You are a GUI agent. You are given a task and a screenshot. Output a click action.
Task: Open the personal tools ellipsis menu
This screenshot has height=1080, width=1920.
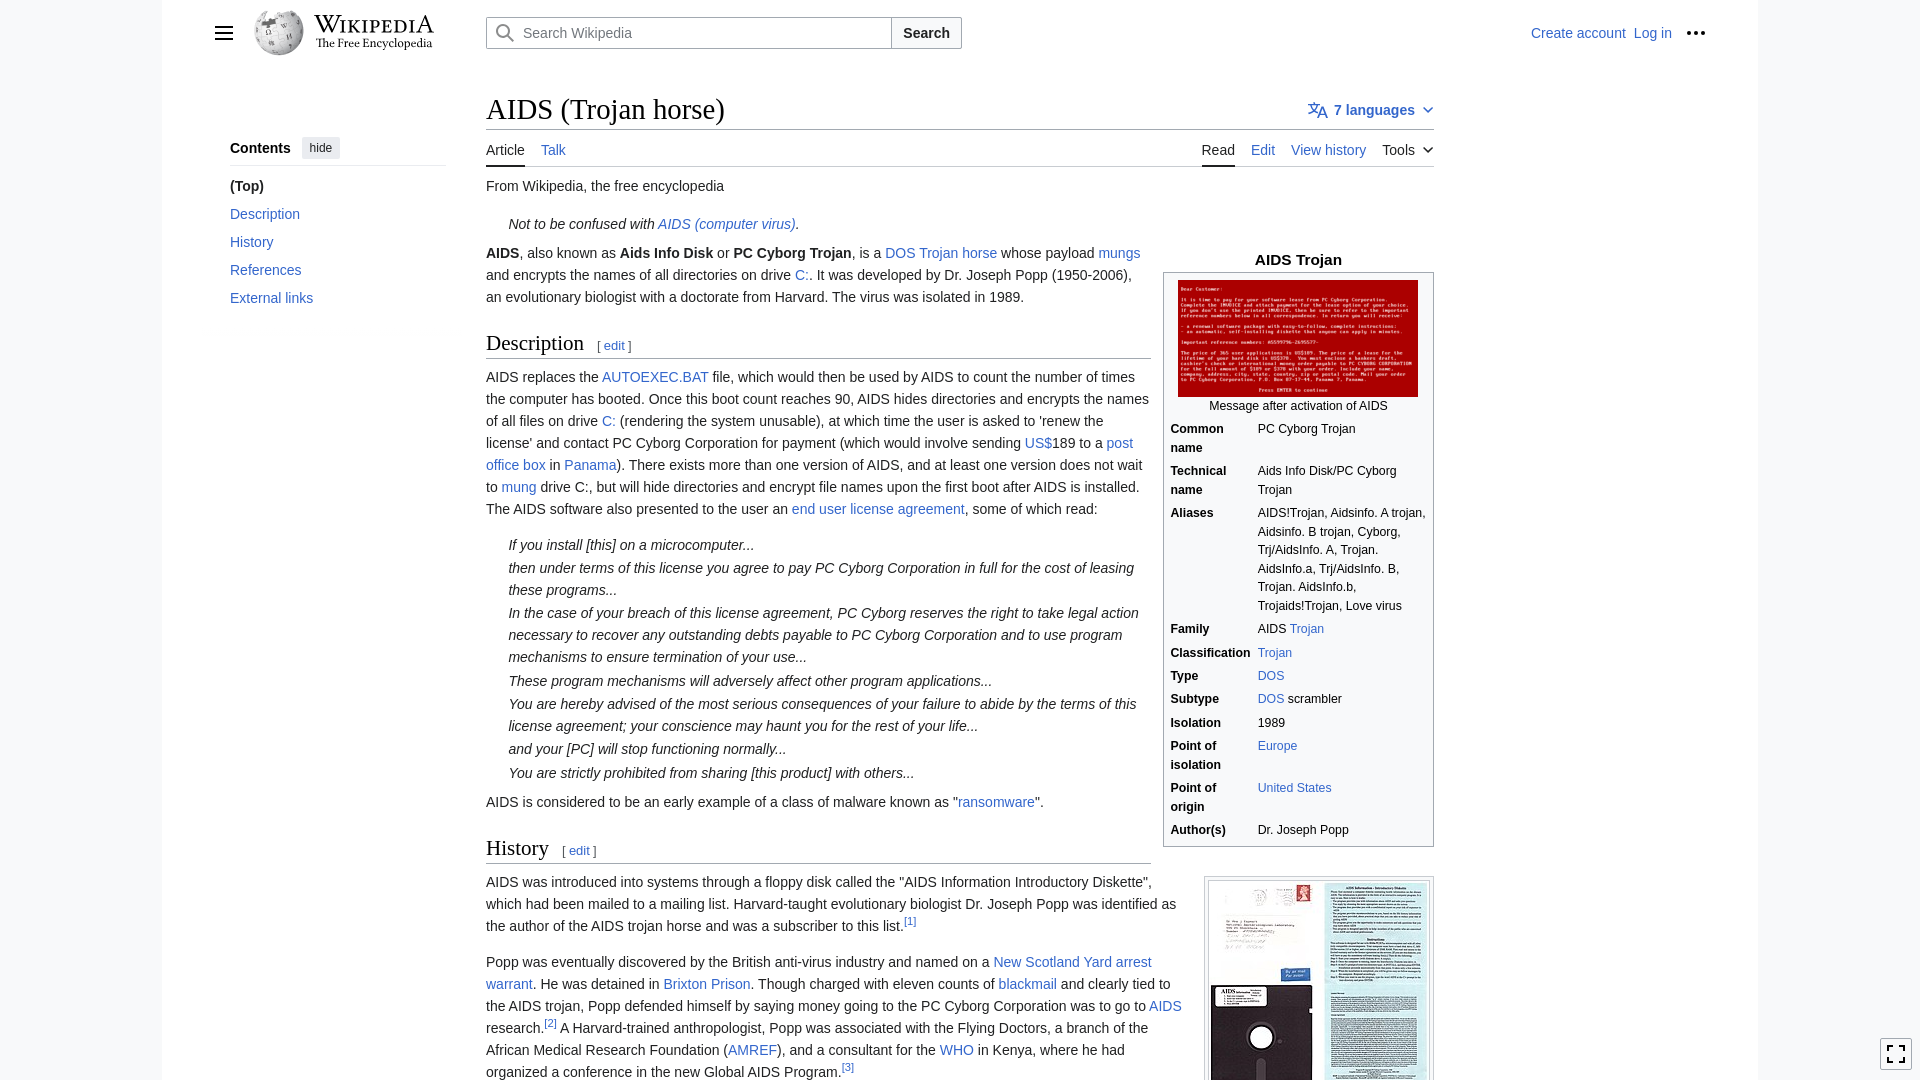[1696, 33]
